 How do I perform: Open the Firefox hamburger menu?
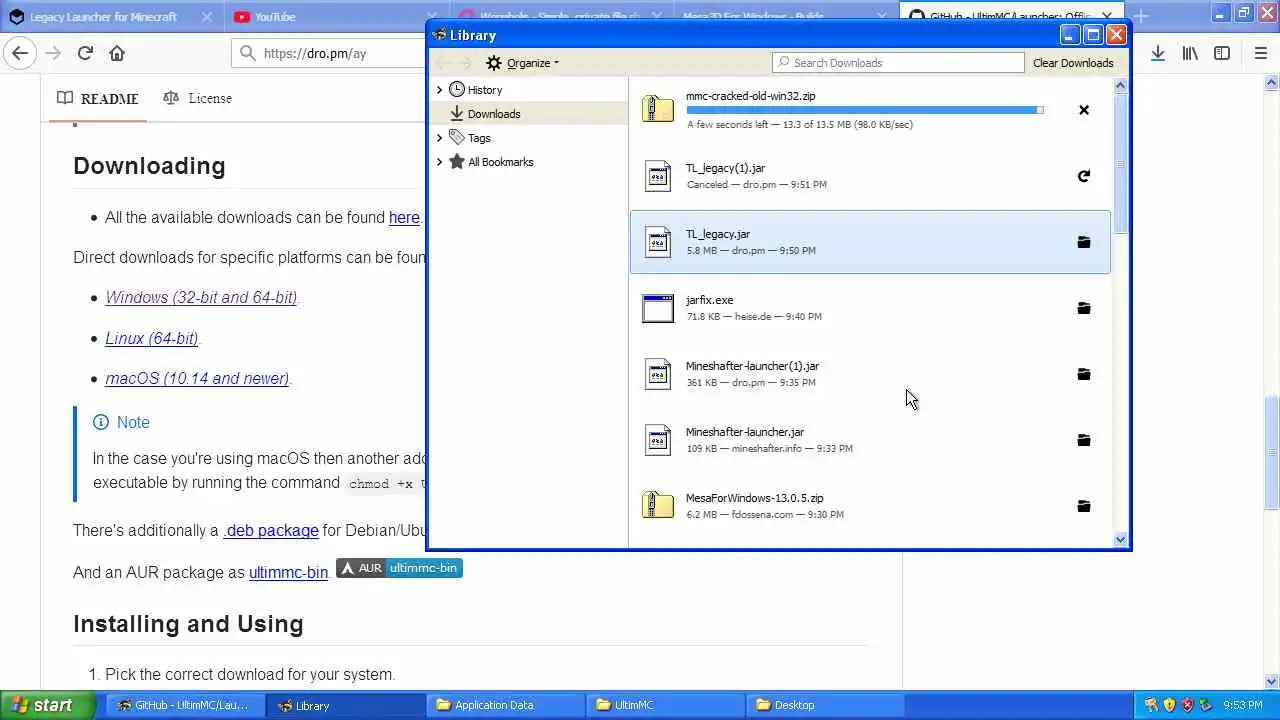(x=1260, y=53)
